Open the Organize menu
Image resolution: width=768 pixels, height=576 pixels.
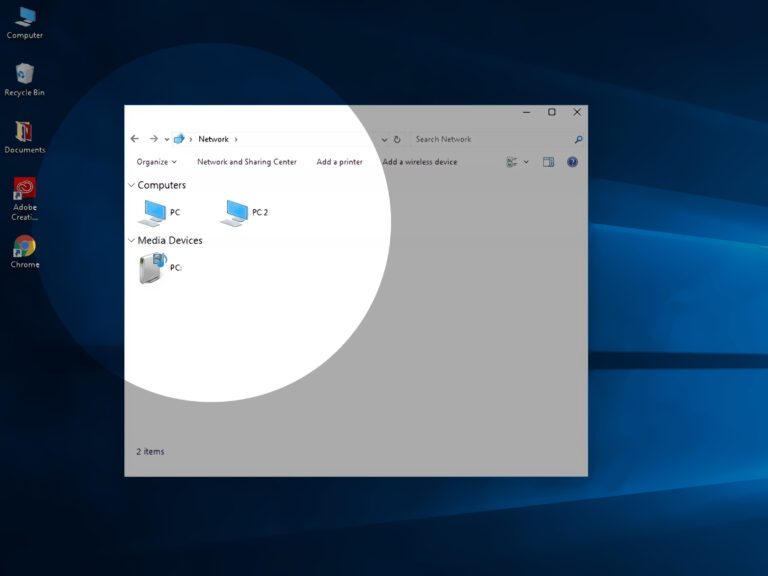coord(156,162)
